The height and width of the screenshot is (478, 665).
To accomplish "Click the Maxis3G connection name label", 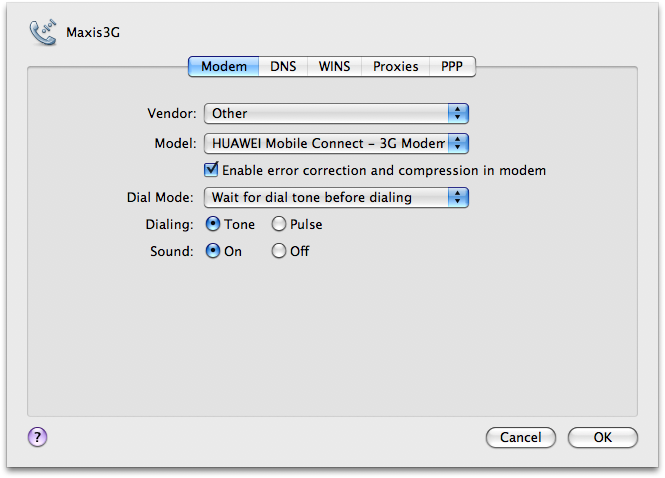I will click(x=93, y=32).
